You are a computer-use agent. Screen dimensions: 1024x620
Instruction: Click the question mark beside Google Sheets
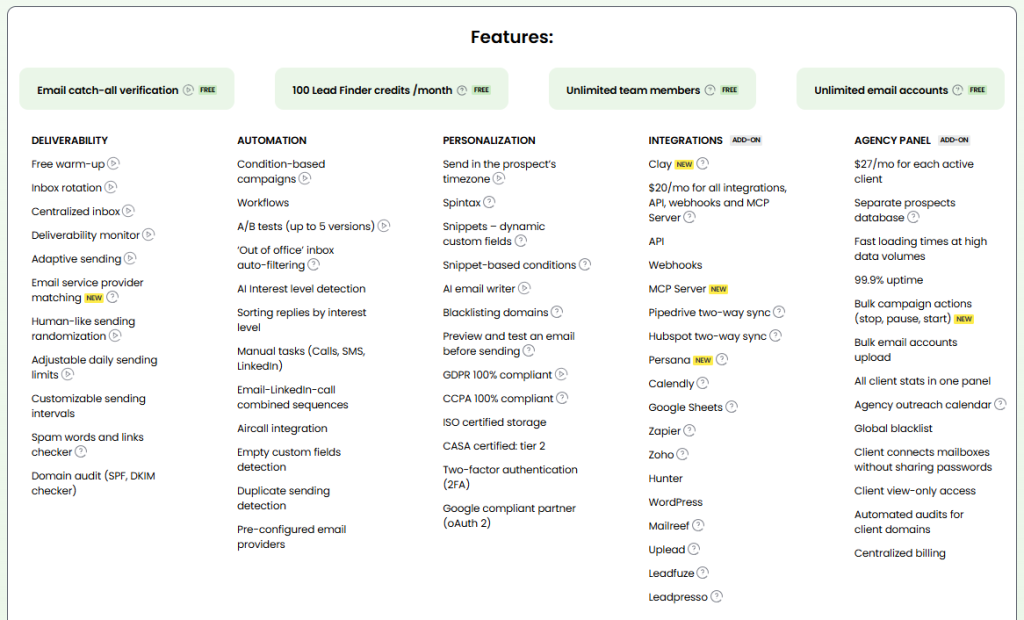pos(731,407)
